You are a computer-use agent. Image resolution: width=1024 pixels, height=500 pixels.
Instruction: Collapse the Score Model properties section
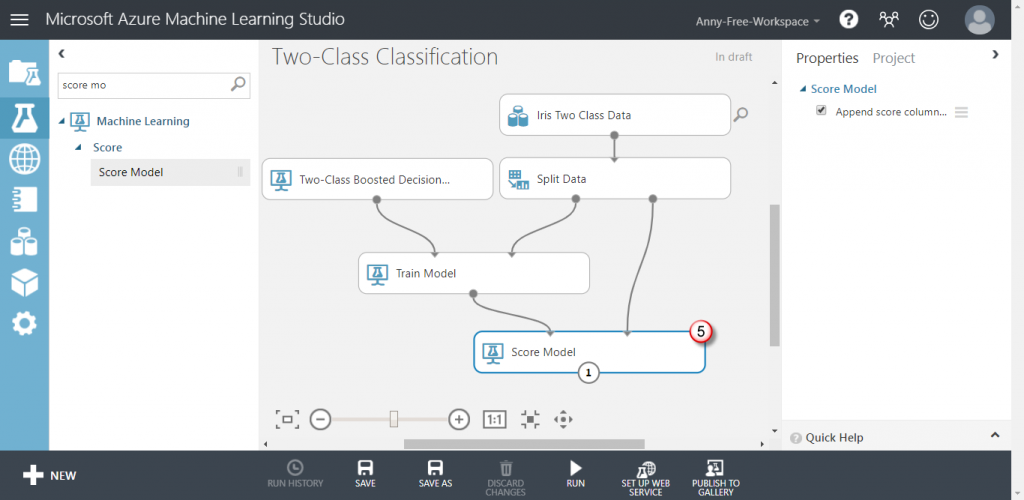coord(803,89)
